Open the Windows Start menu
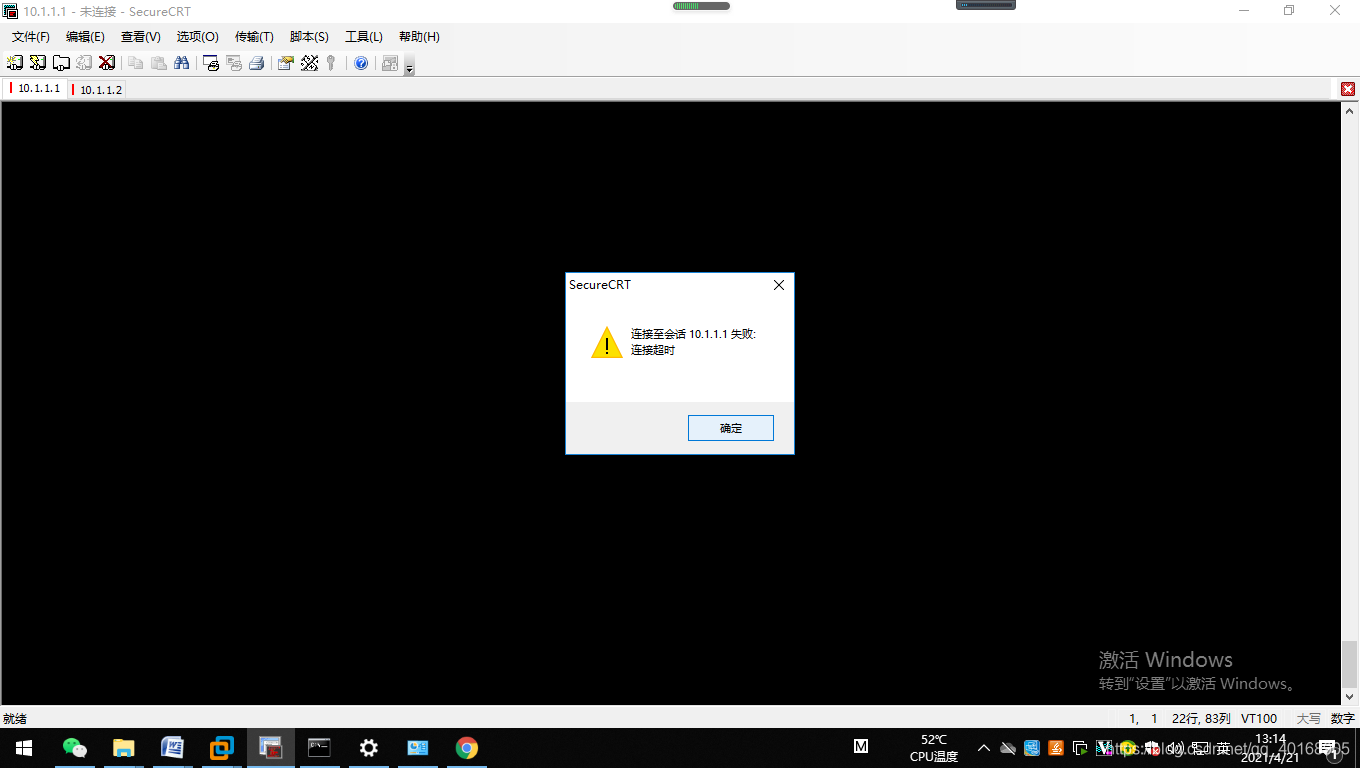The height and width of the screenshot is (768, 1360). (24, 748)
